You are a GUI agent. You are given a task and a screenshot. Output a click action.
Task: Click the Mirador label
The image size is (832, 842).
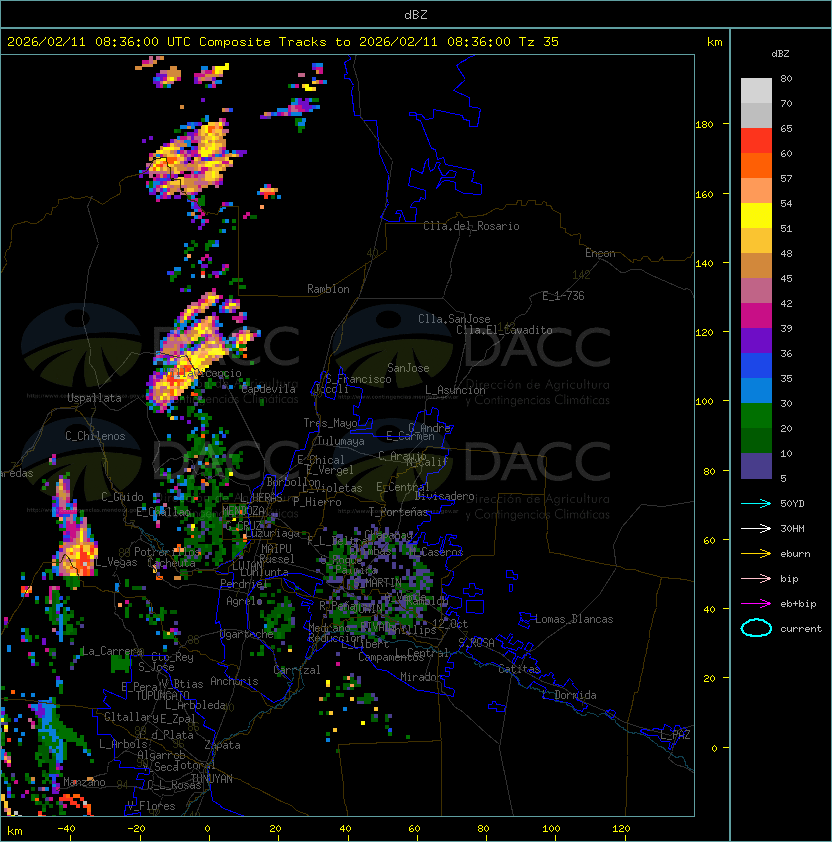422,677
